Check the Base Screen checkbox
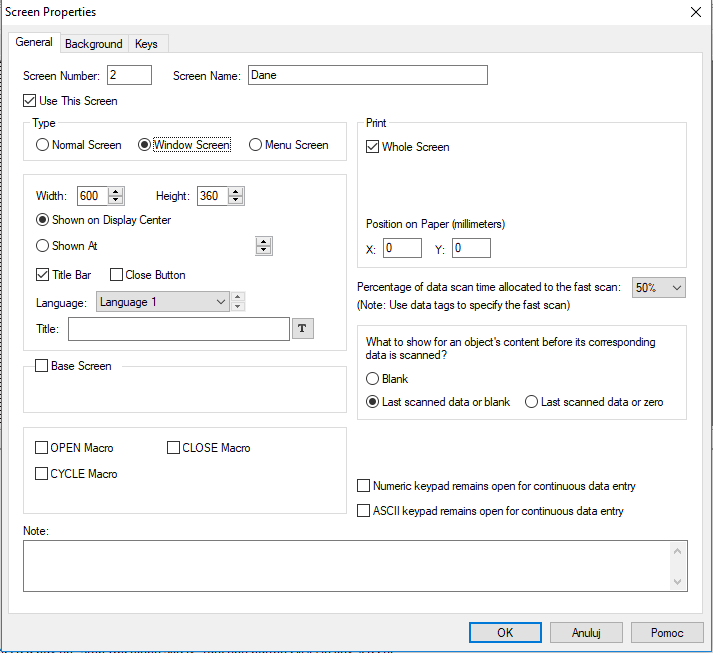The height and width of the screenshot is (653, 713). pyautogui.click(x=41, y=366)
